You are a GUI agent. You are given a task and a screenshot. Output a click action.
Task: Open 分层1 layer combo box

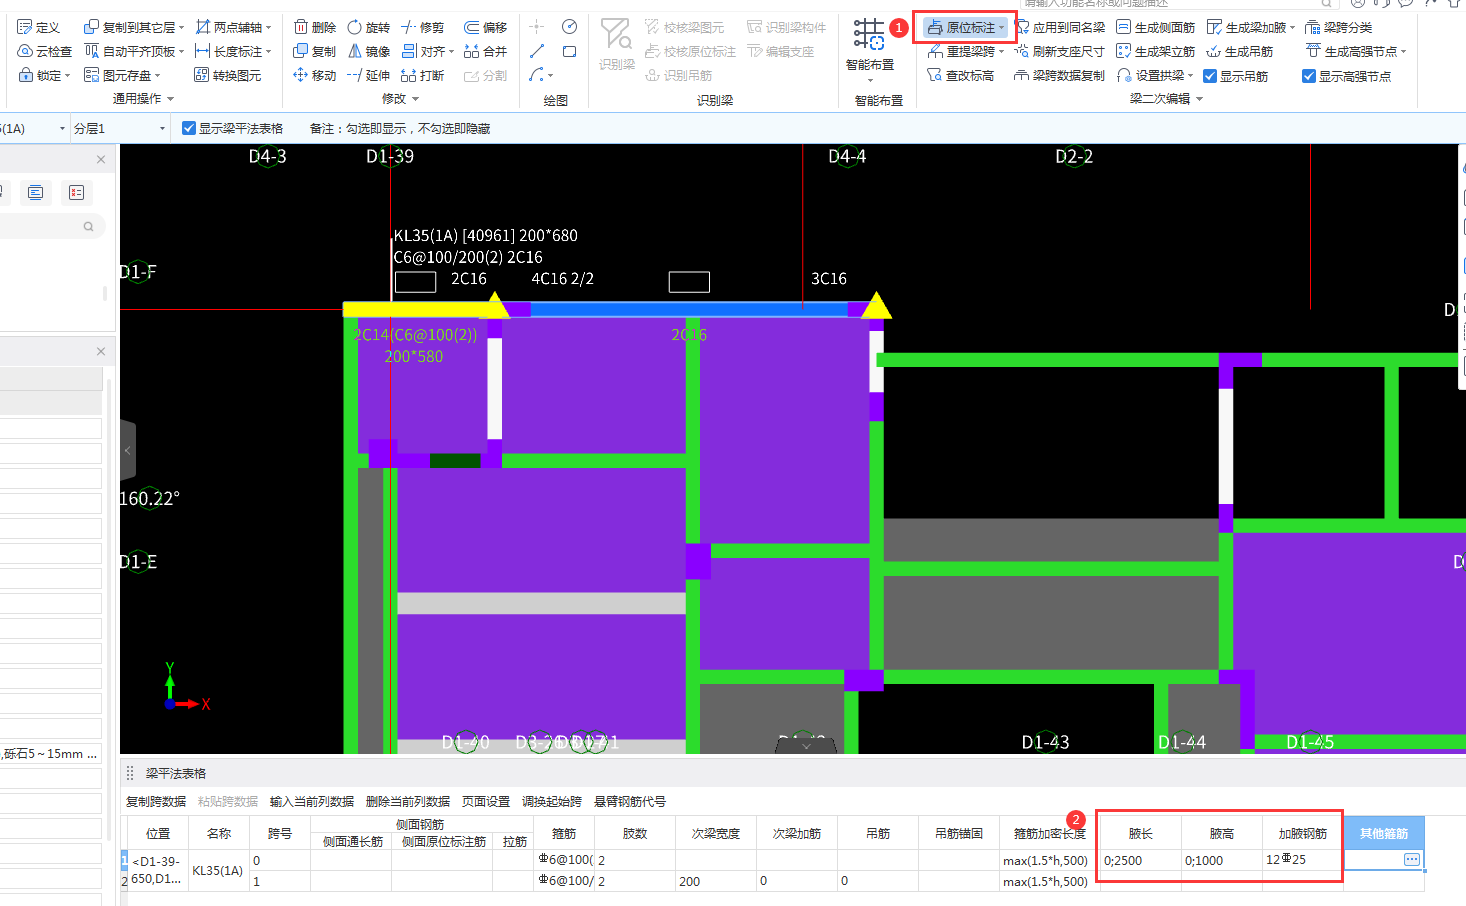119,128
